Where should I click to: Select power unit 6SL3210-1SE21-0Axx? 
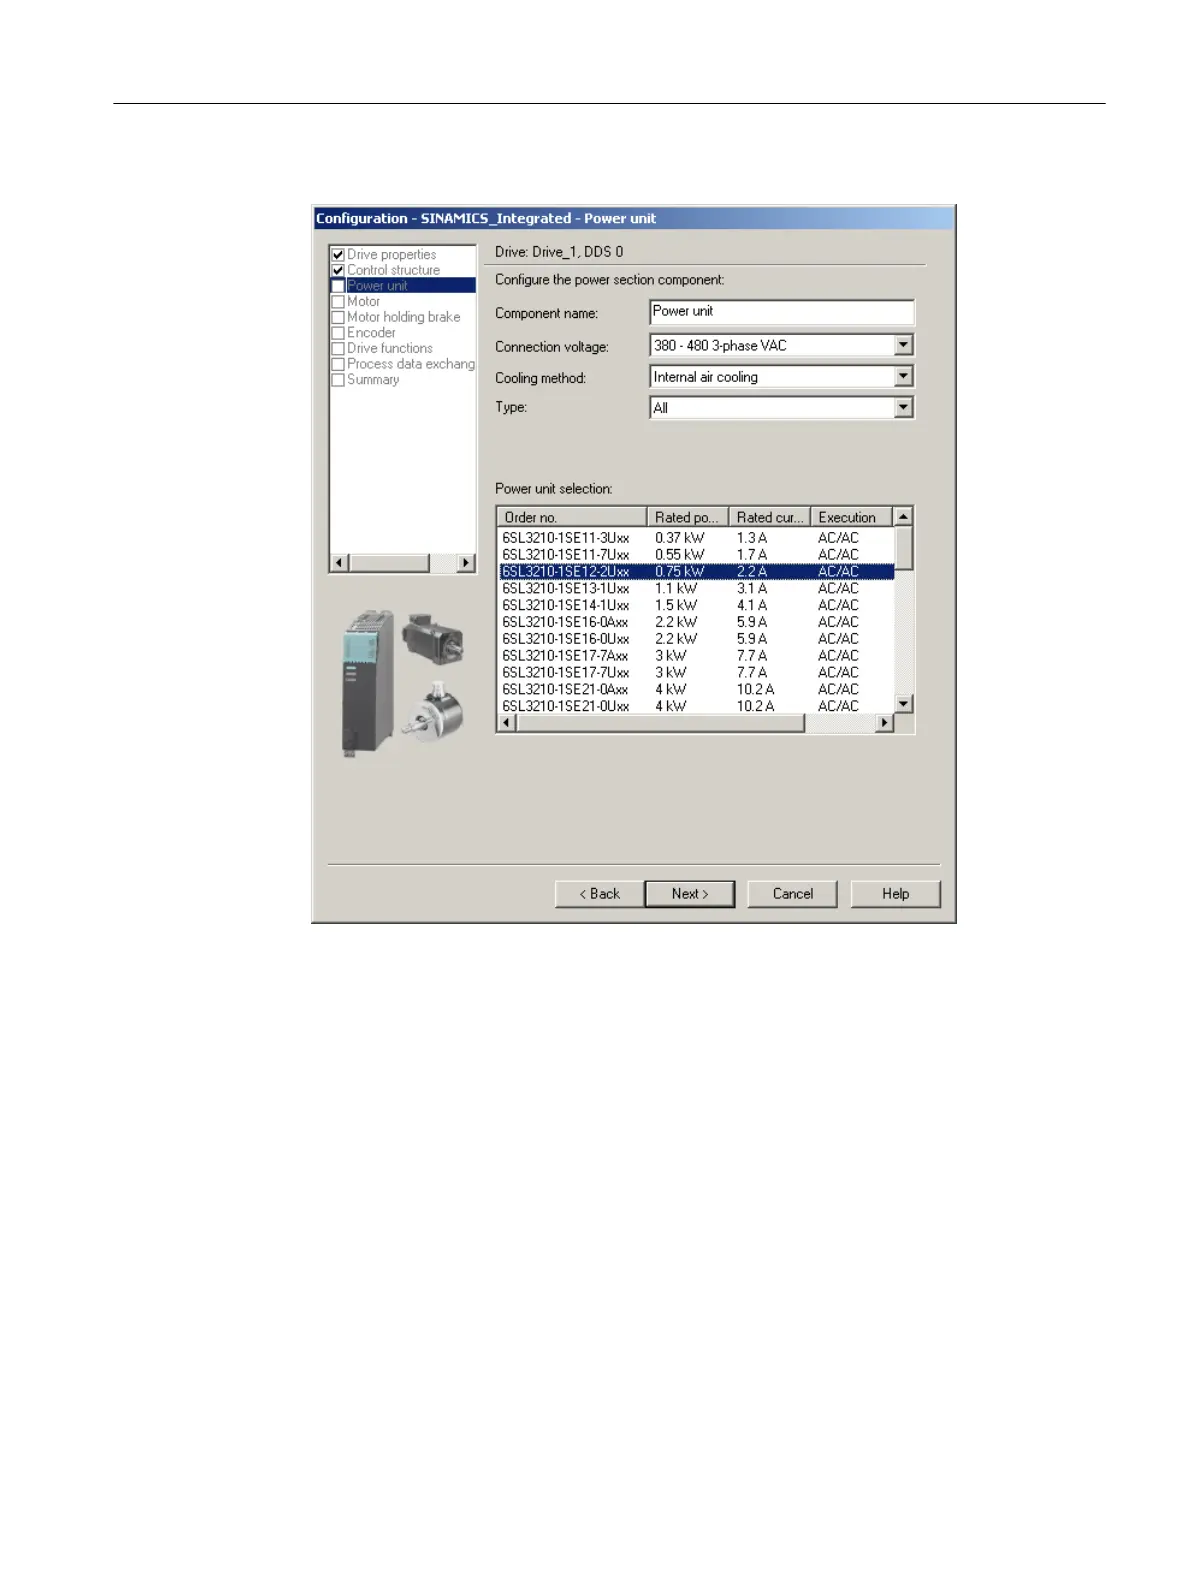pyautogui.click(x=696, y=689)
